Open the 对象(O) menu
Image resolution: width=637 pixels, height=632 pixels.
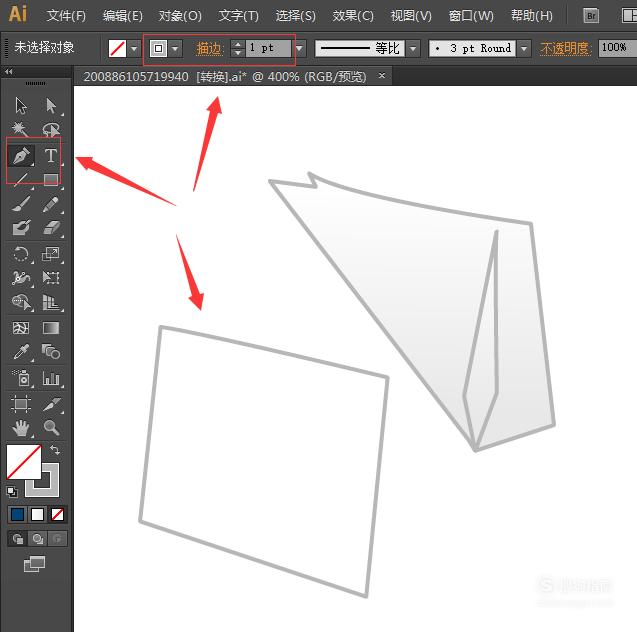180,16
